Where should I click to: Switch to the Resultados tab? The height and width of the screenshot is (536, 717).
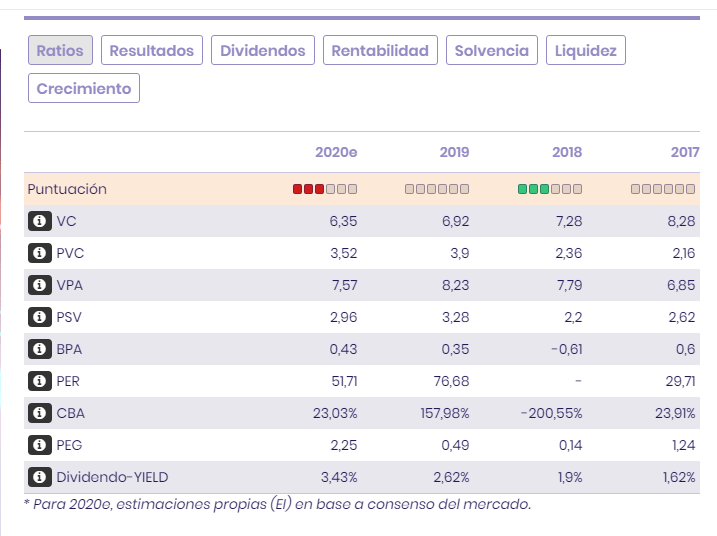tap(152, 50)
